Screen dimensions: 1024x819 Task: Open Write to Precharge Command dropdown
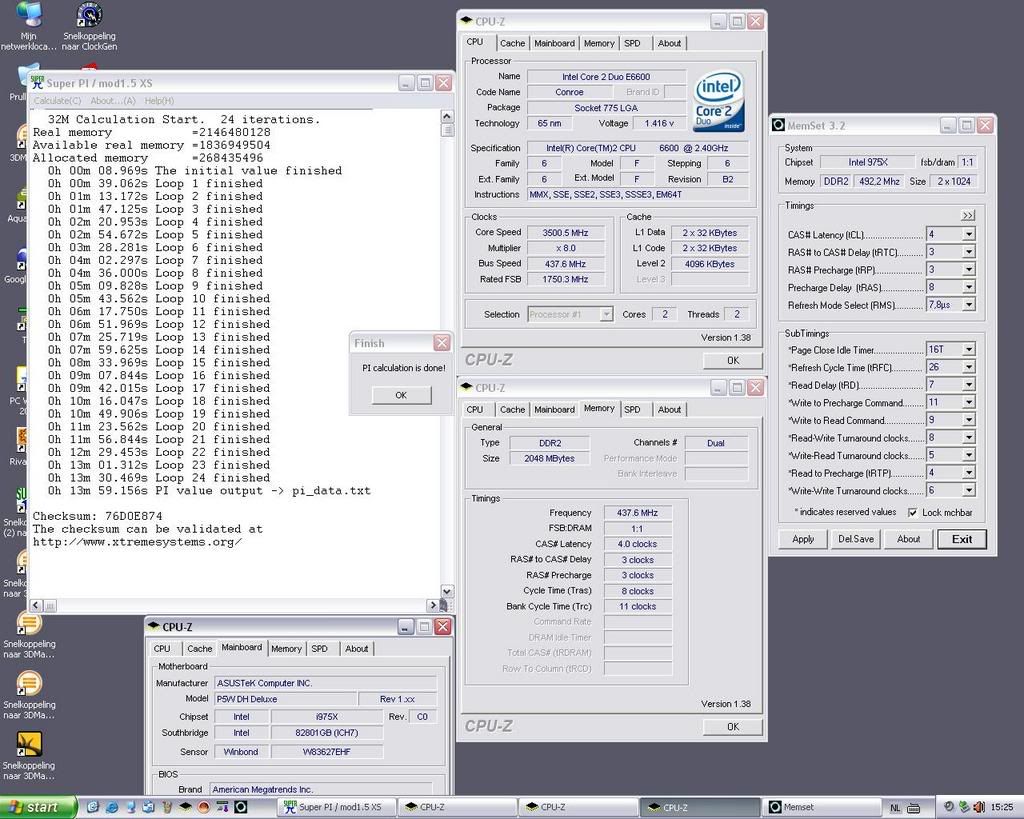coord(968,402)
